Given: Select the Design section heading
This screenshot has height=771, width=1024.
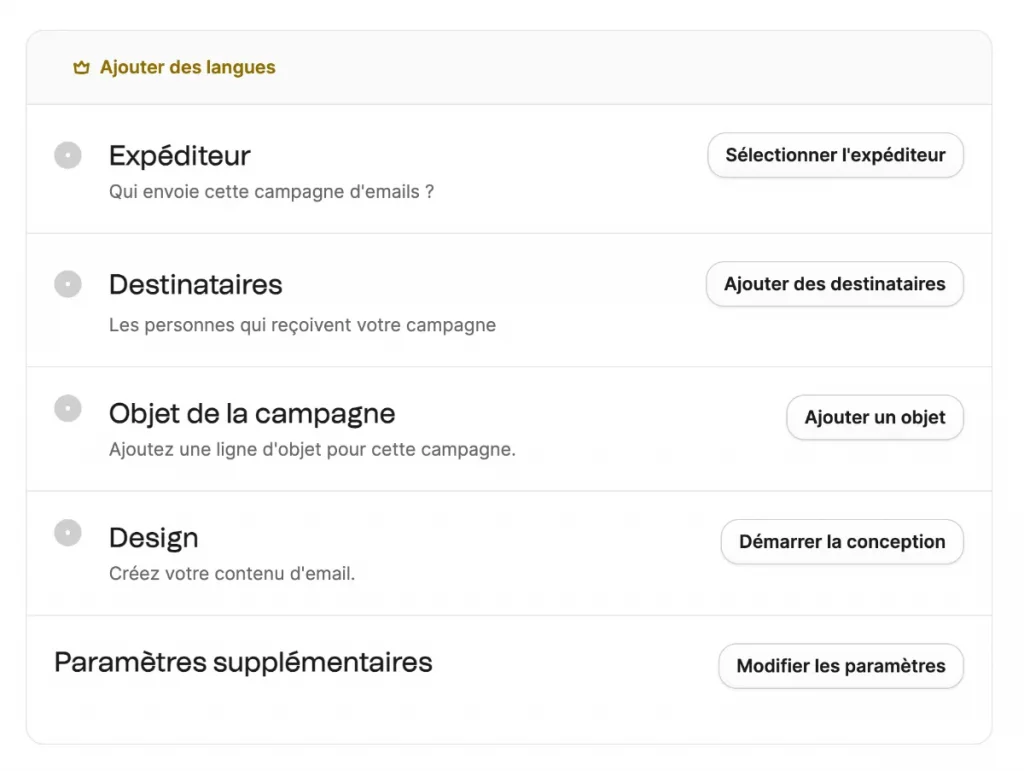Looking at the screenshot, I should pos(153,538).
